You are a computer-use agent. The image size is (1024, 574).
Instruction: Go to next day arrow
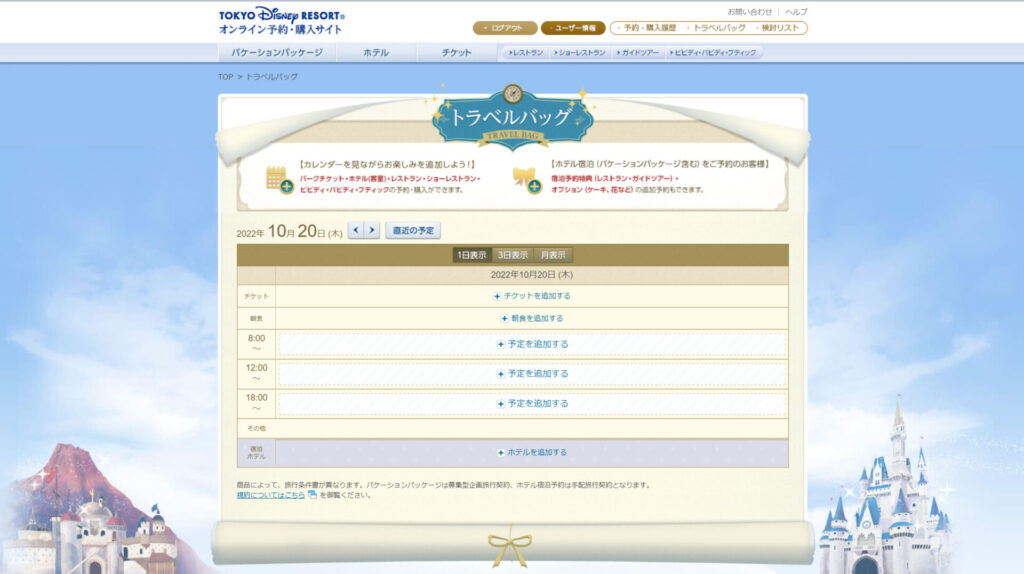pos(372,230)
